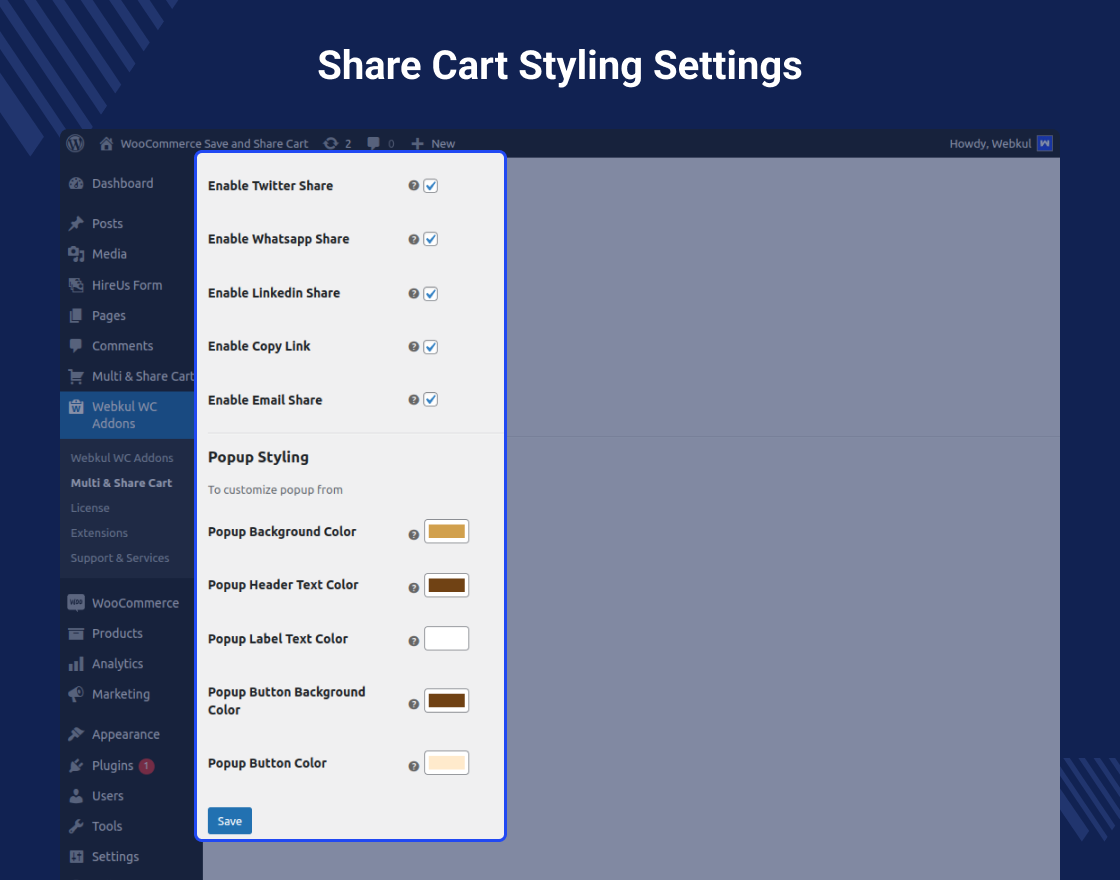Viewport: 1120px width, 880px height.
Task: Click the WooCommerce icon in sidebar
Action: 76,603
